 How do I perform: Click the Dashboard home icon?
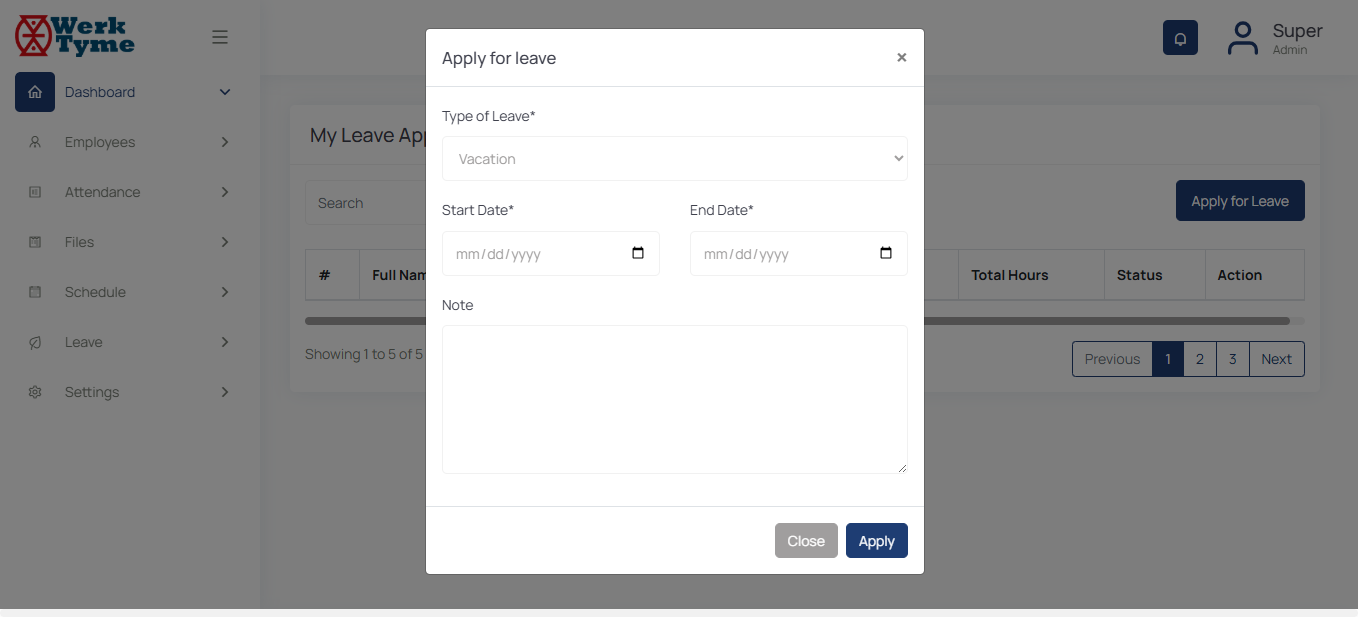(35, 92)
